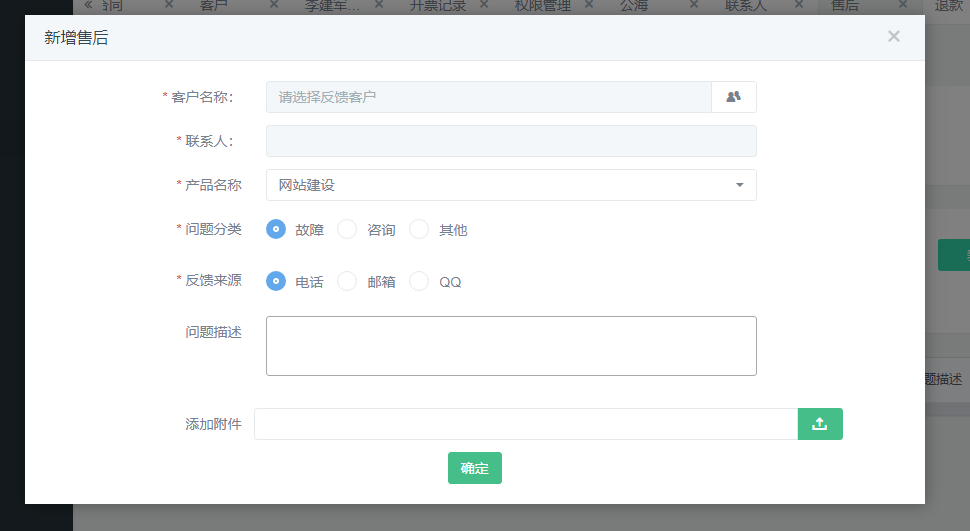Switch to the 权限管理 background tab
The image size is (970, 531).
pyautogui.click(x=543, y=6)
